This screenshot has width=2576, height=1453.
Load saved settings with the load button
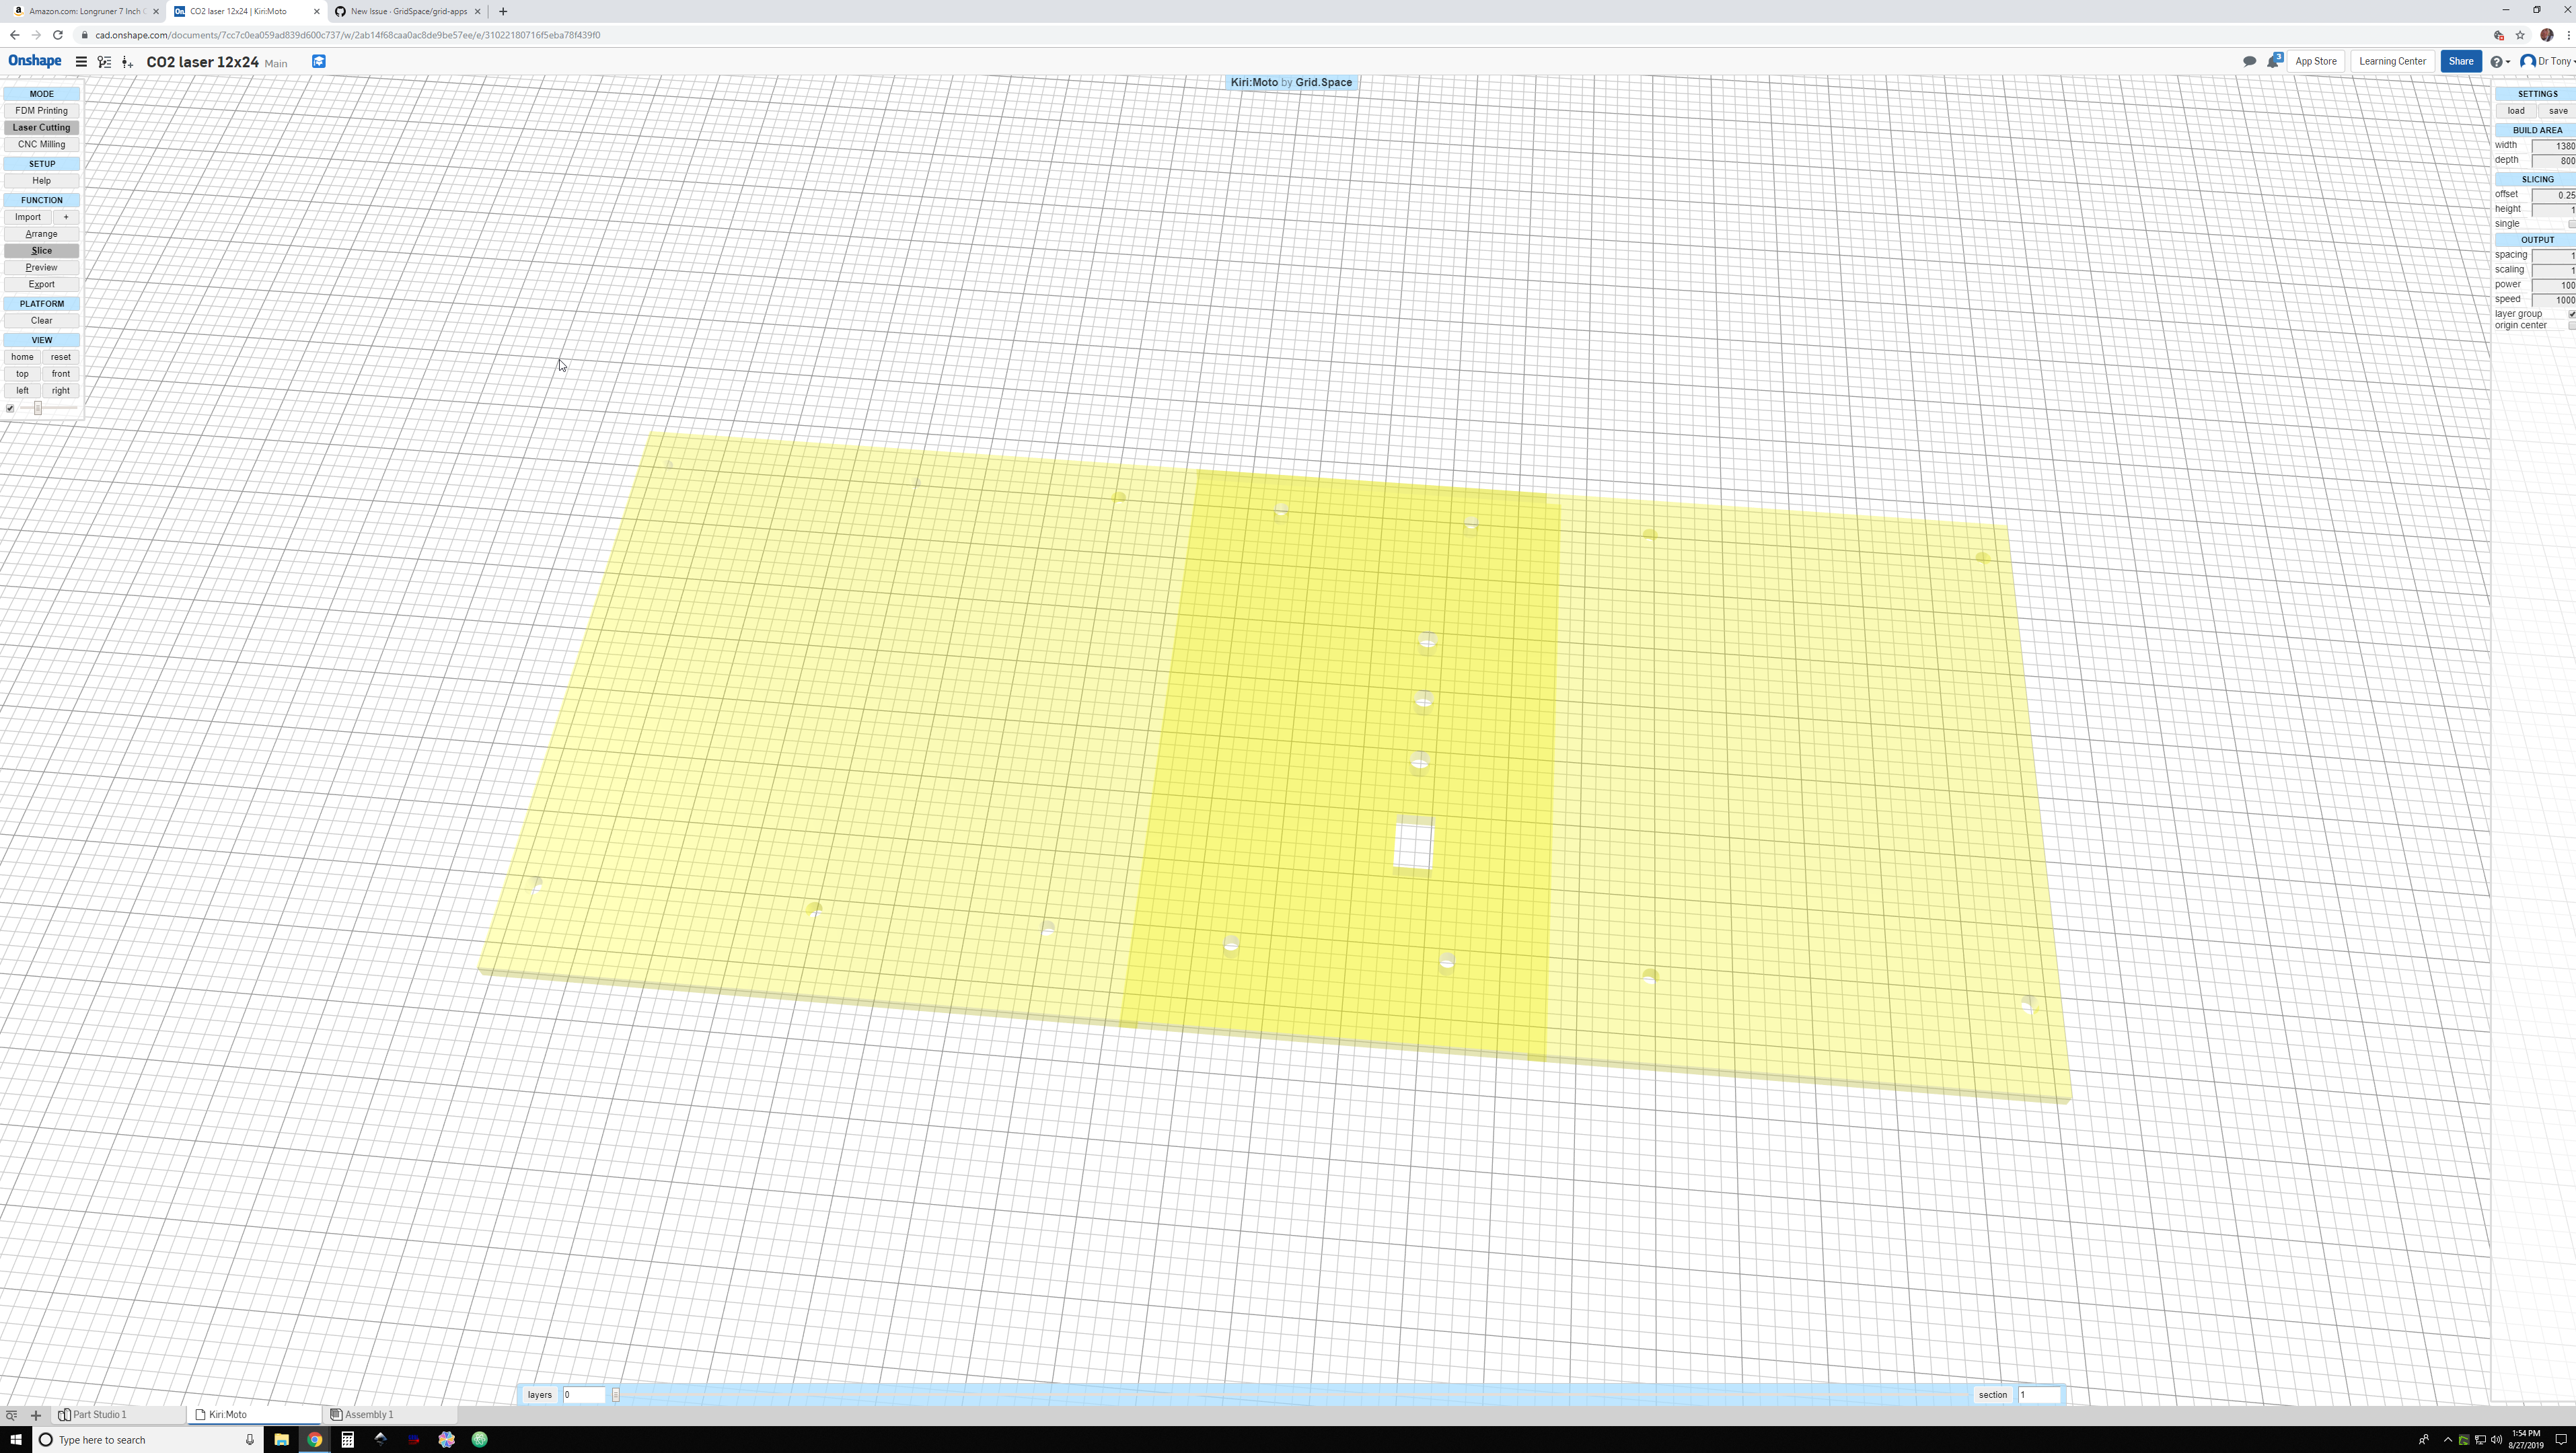(x=2517, y=110)
